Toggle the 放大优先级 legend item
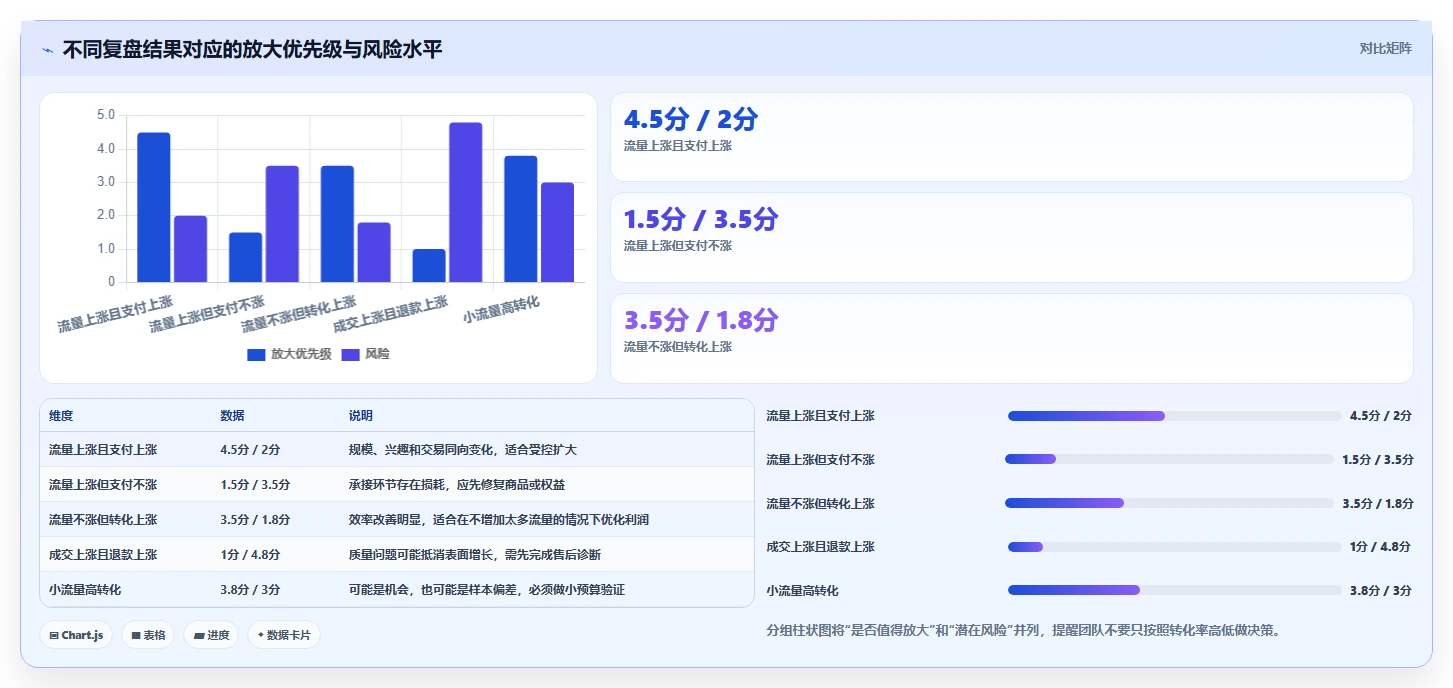The height and width of the screenshot is (688, 1453). tap(289, 354)
